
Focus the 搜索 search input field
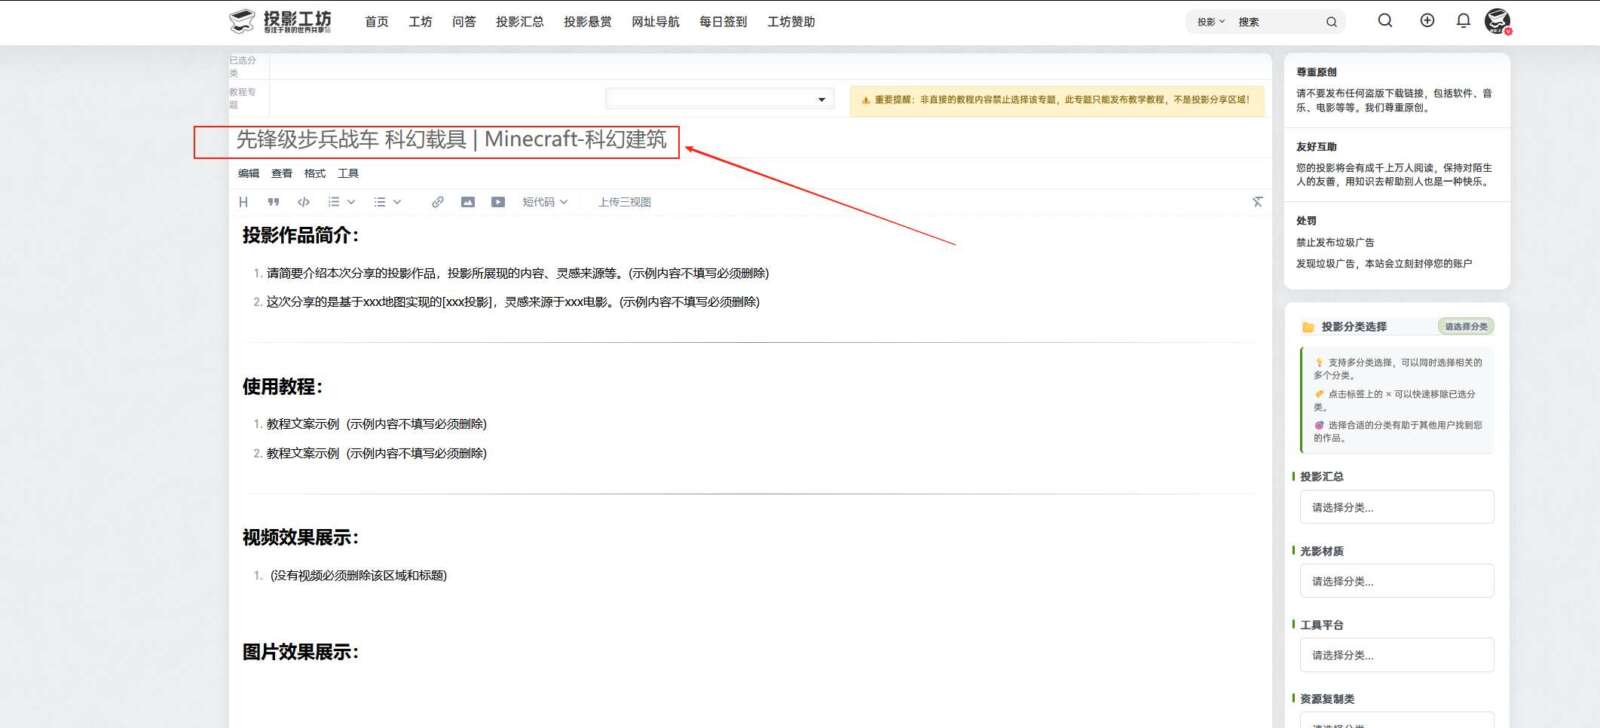pos(1278,22)
